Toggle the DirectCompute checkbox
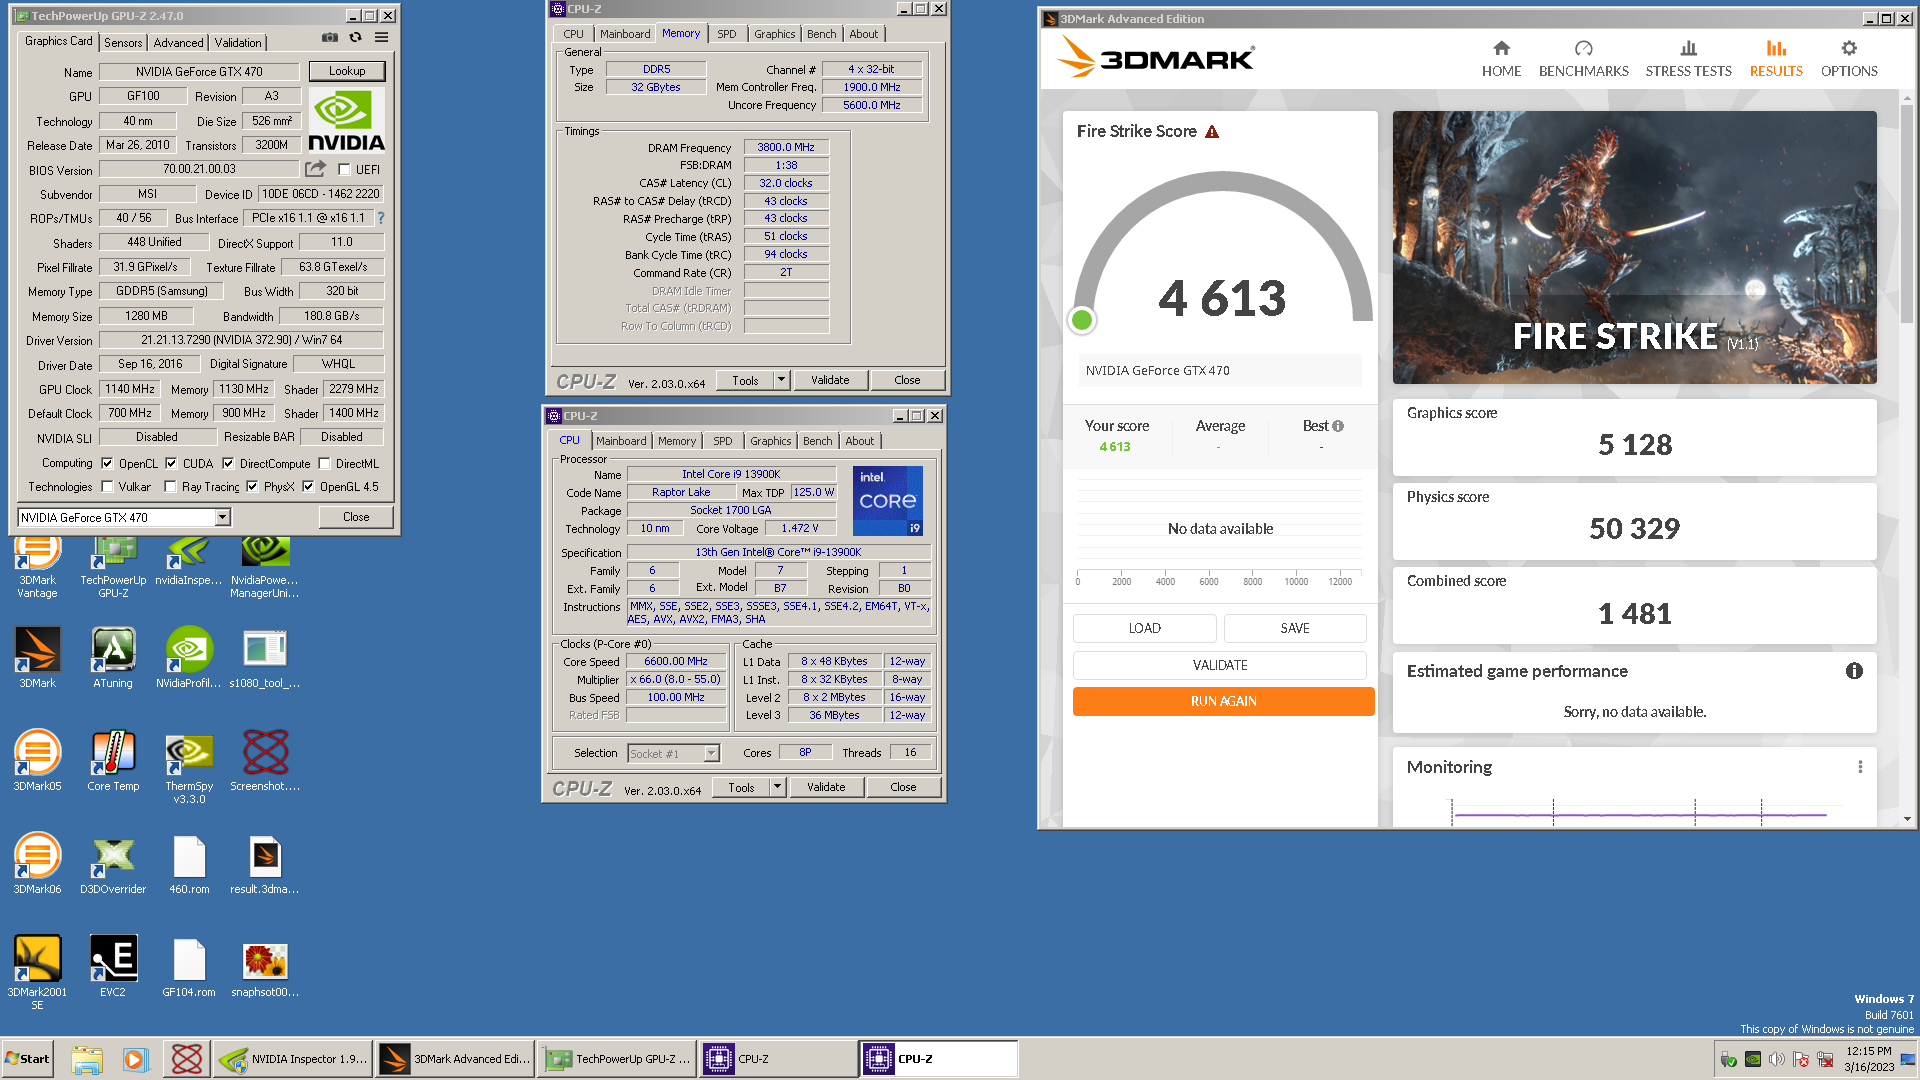The image size is (1920, 1080). click(x=228, y=464)
